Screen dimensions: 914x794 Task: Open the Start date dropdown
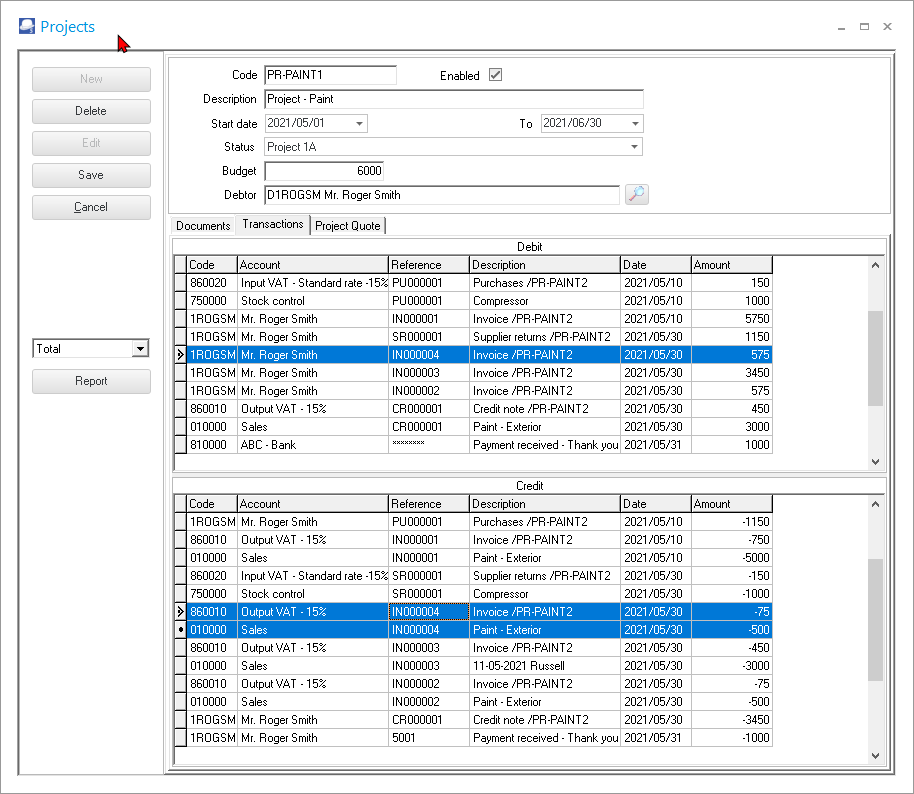[x=359, y=124]
